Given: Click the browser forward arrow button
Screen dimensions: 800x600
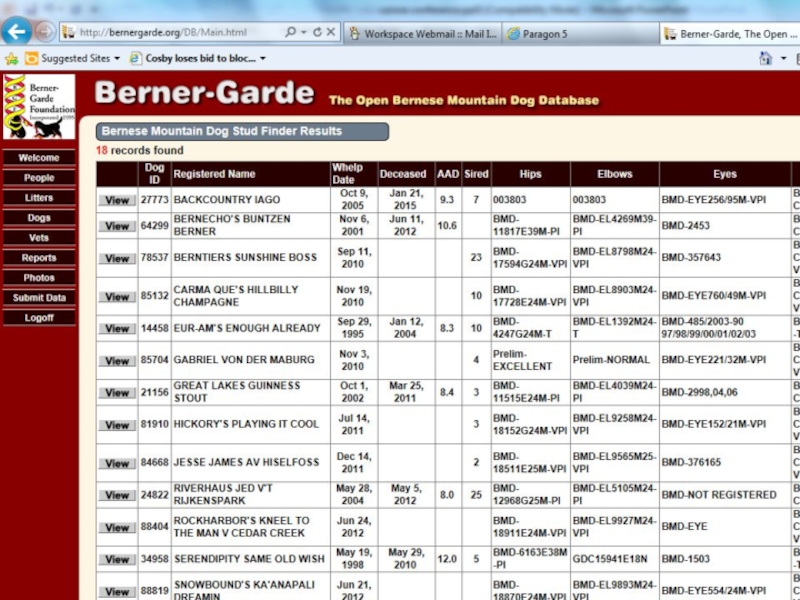Looking at the screenshot, I should coord(45,32).
